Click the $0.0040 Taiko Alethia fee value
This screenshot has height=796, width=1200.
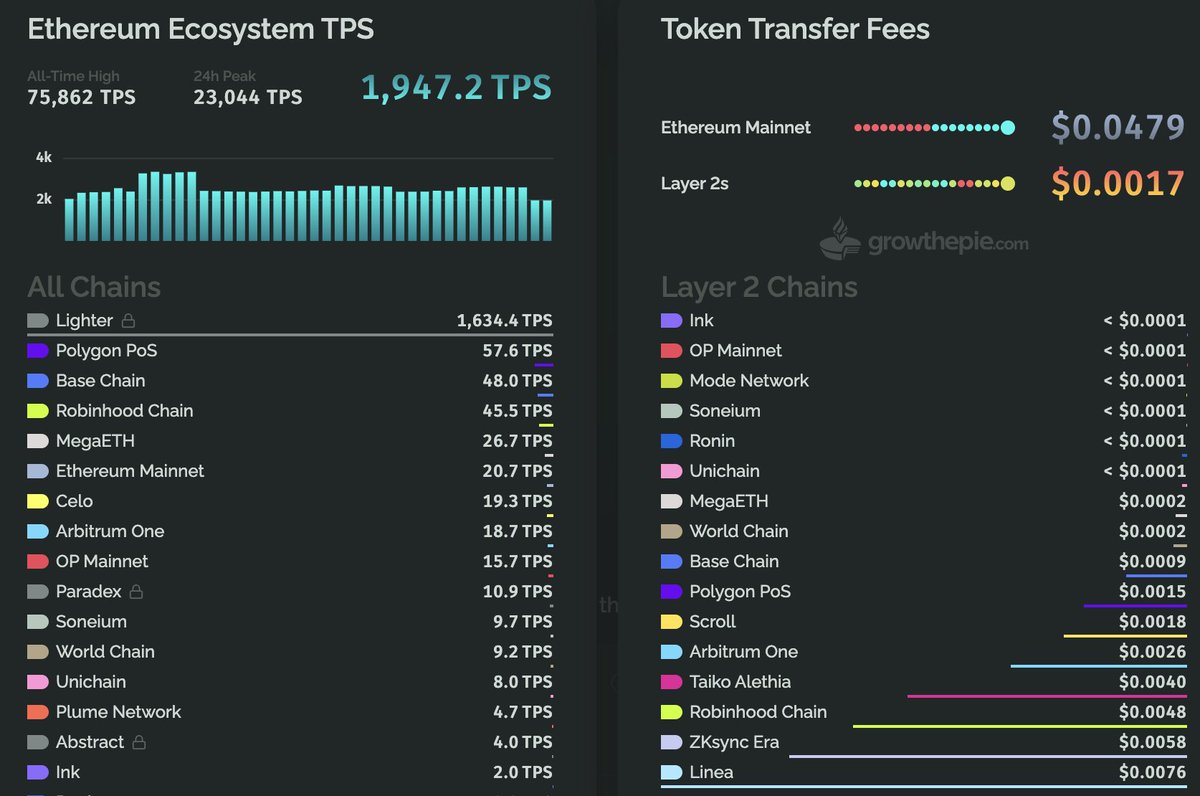(1152, 682)
